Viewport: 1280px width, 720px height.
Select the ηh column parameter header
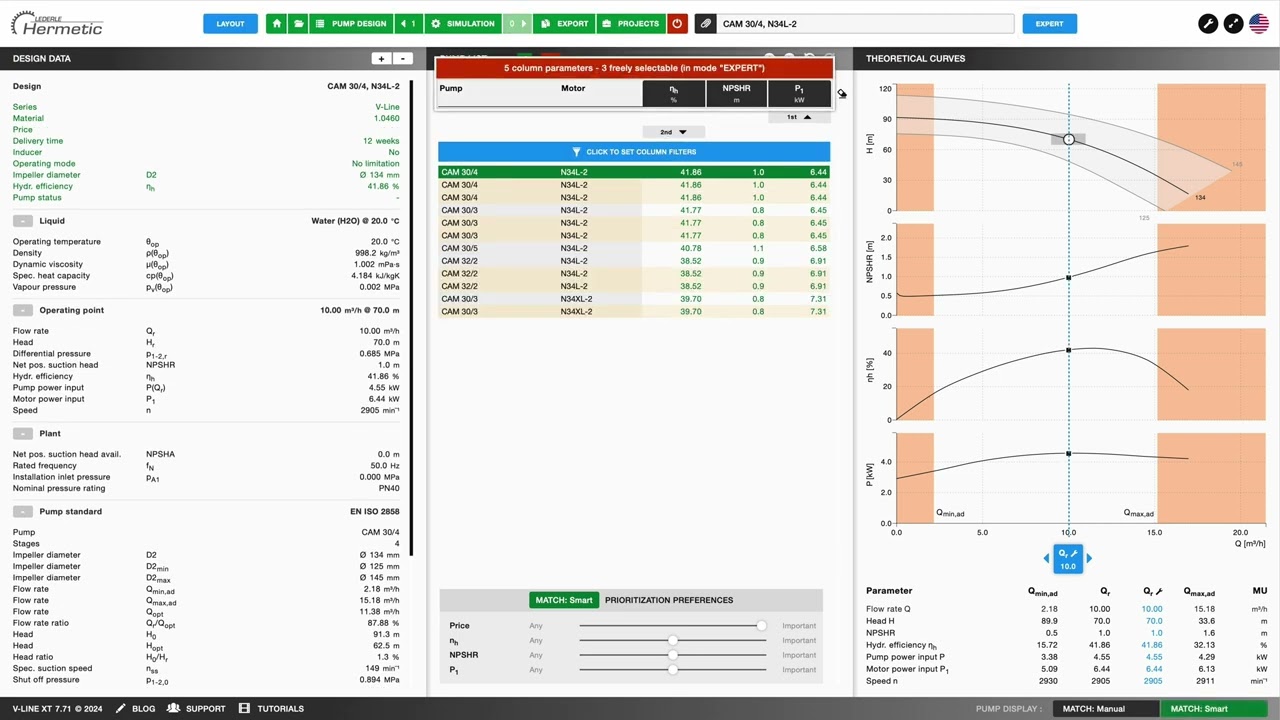[673, 93]
